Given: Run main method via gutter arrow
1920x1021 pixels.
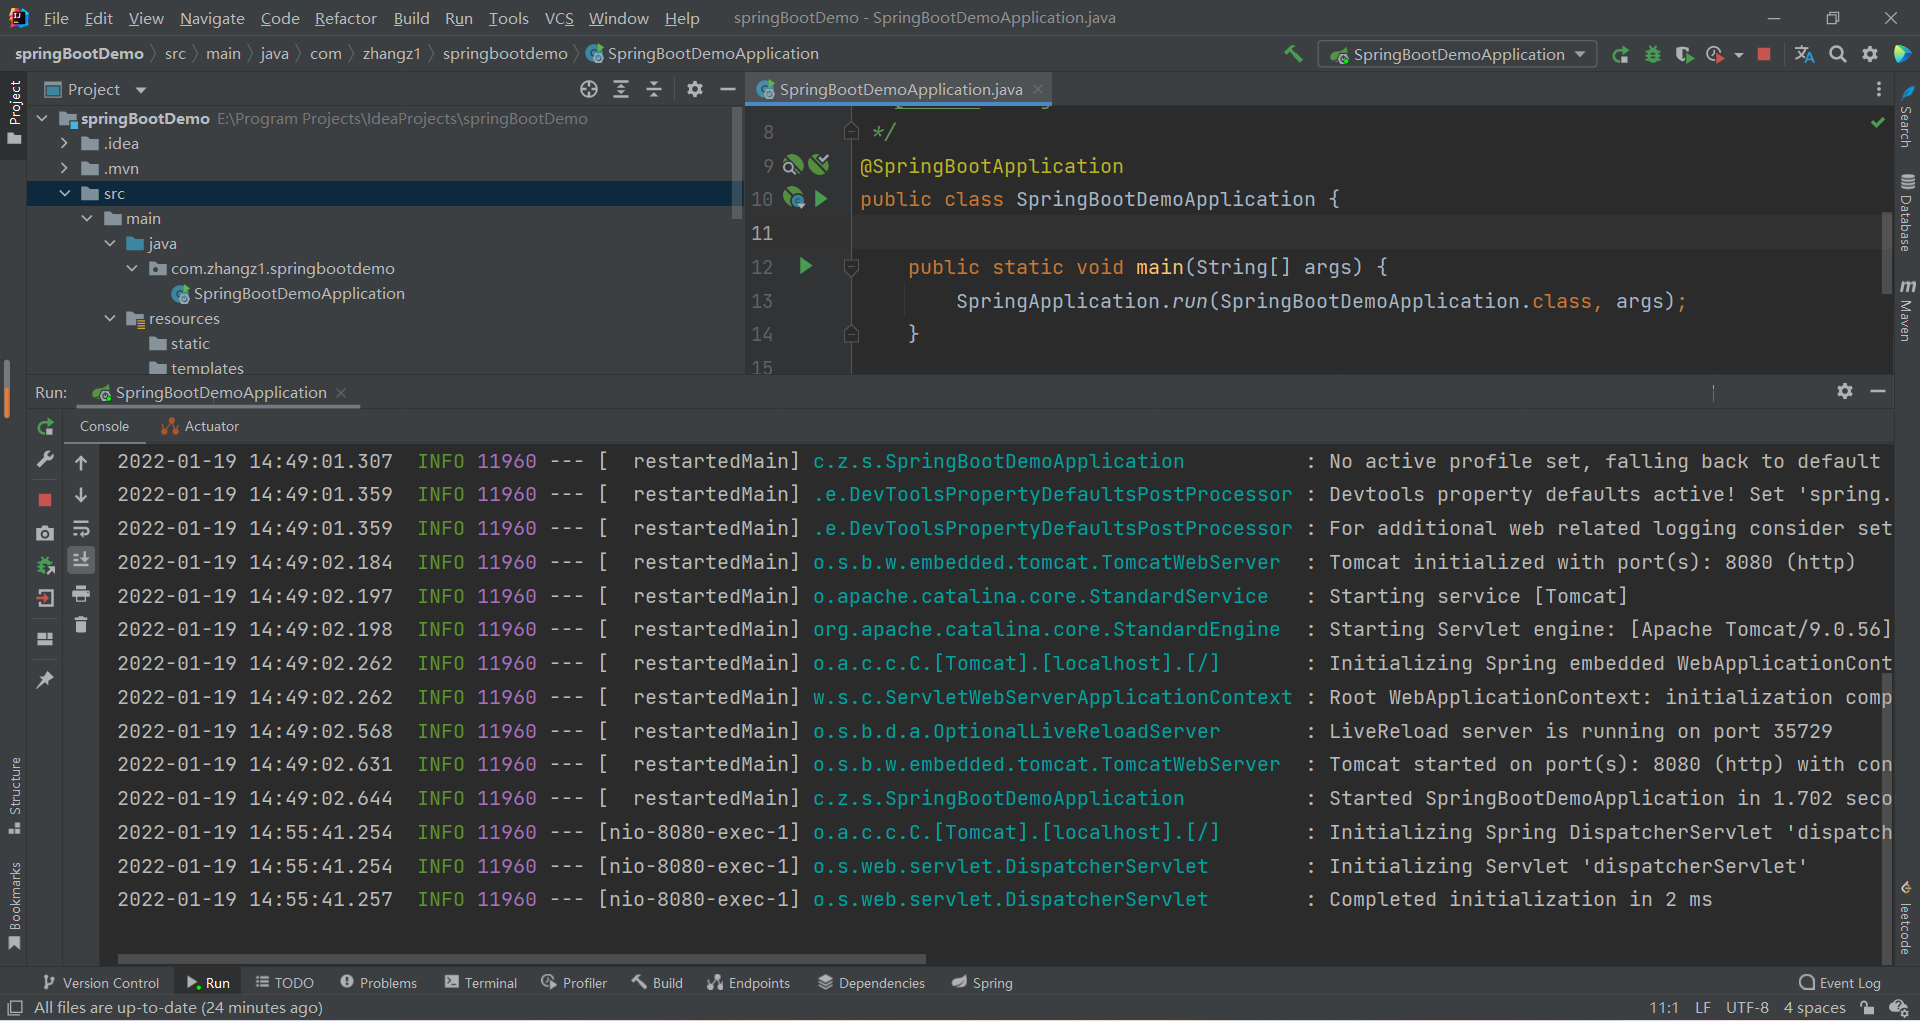Looking at the screenshot, I should click(x=806, y=267).
